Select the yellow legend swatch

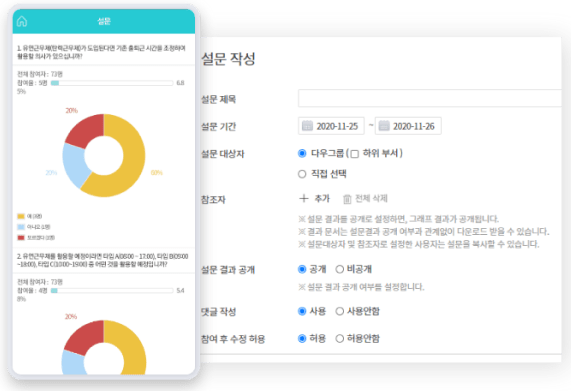(21, 216)
